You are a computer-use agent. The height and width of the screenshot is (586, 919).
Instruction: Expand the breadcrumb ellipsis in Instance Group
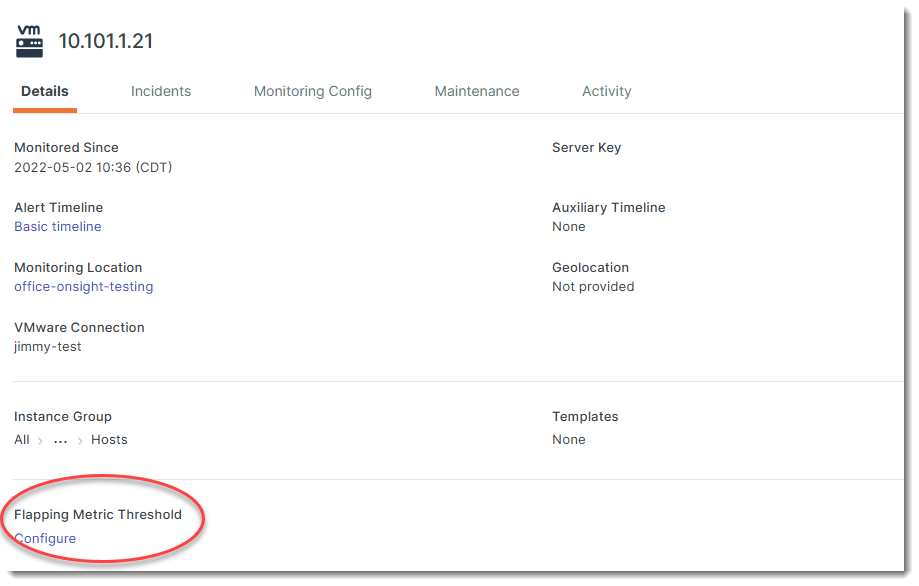click(x=60, y=440)
